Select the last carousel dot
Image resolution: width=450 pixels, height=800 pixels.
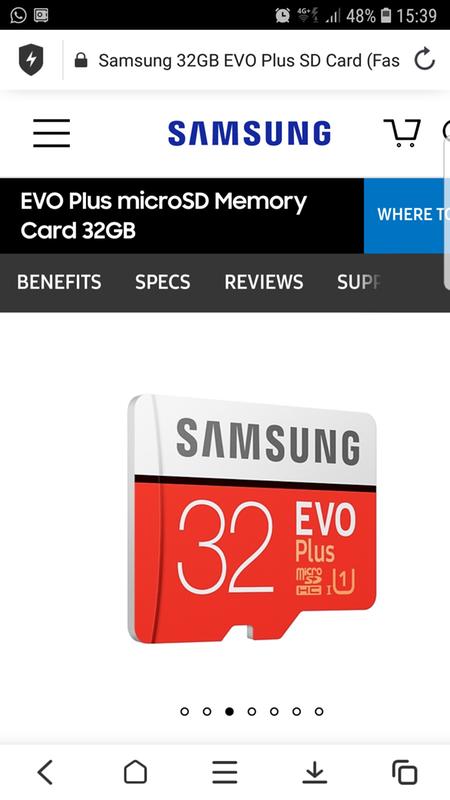pyautogui.click(x=319, y=711)
